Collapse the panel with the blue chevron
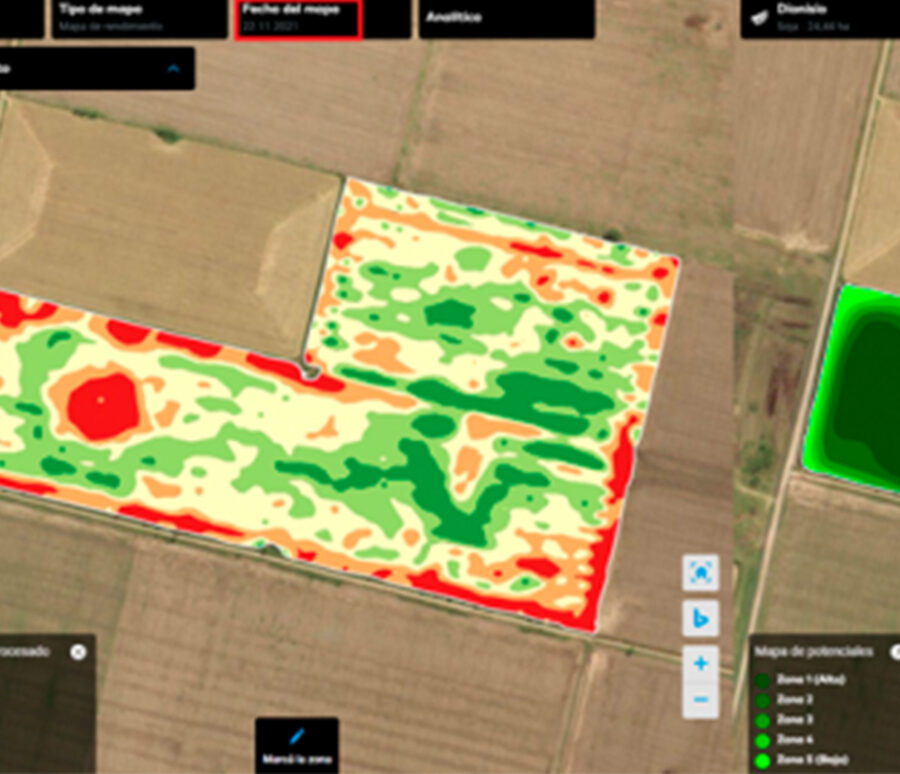Screen dimensions: 900x774 point(173,68)
